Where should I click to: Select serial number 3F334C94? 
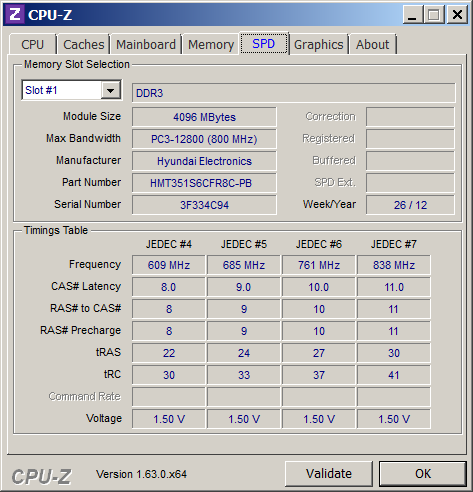[204, 205]
